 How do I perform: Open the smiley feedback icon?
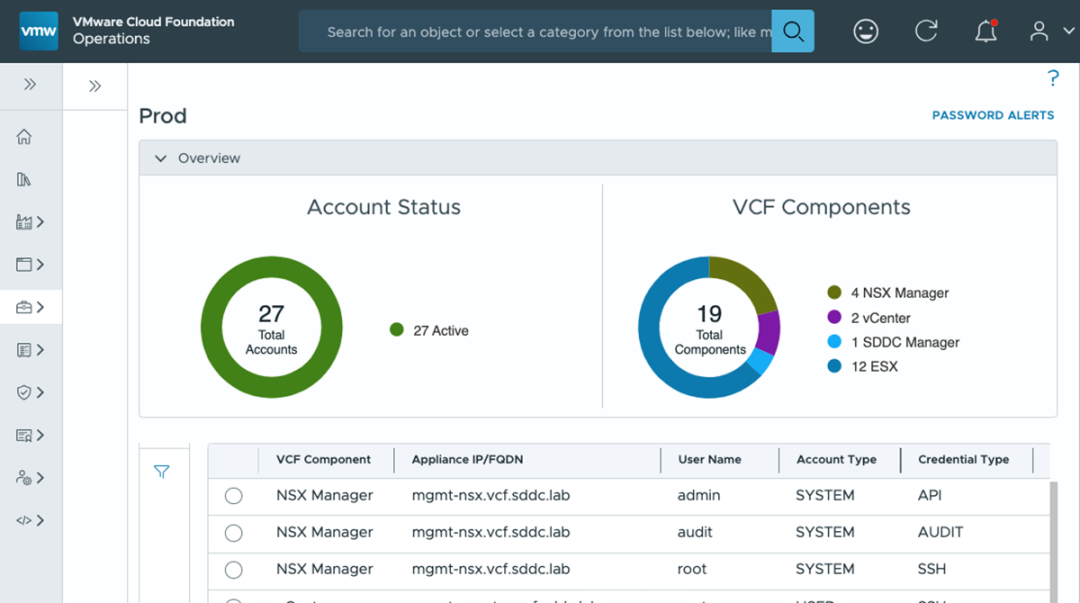pos(866,32)
